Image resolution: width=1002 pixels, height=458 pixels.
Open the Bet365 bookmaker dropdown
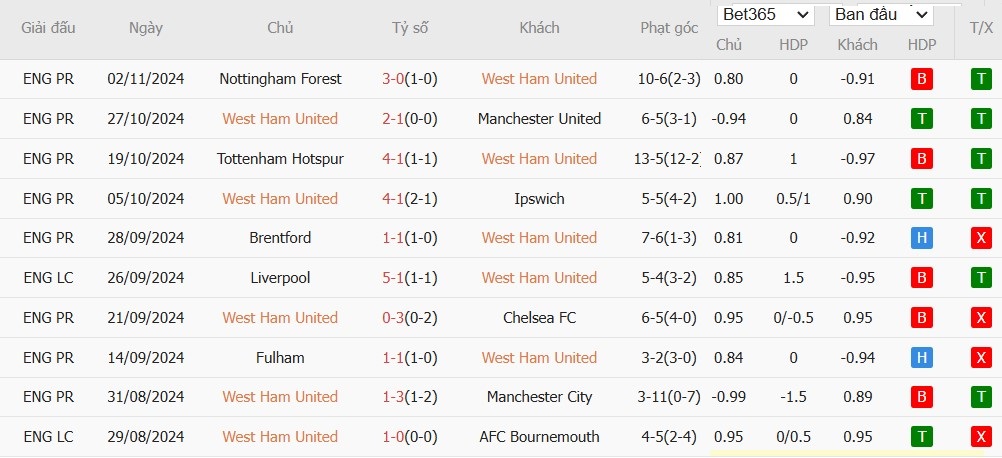[766, 15]
